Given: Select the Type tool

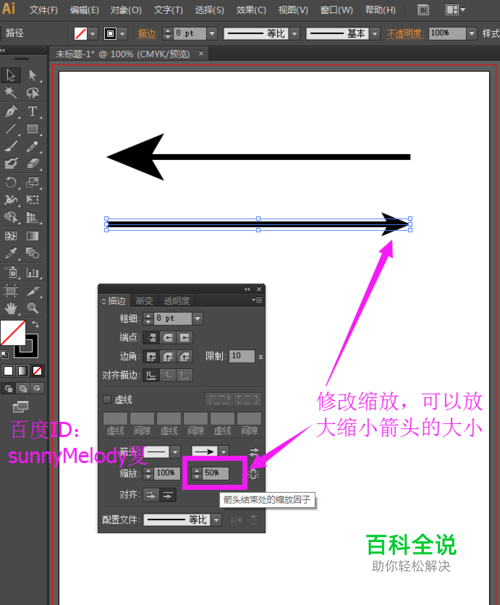Looking at the screenshot, I should pyautogui.click(x=32, y=112).
